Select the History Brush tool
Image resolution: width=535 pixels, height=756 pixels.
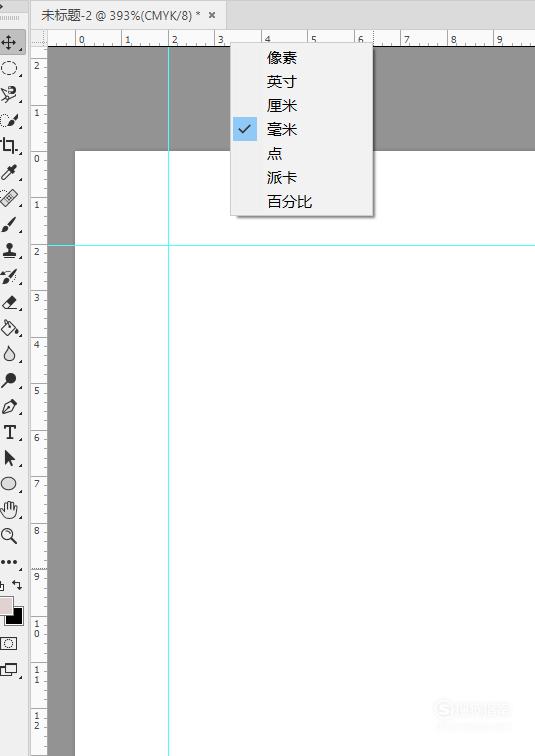pos(9,276)
